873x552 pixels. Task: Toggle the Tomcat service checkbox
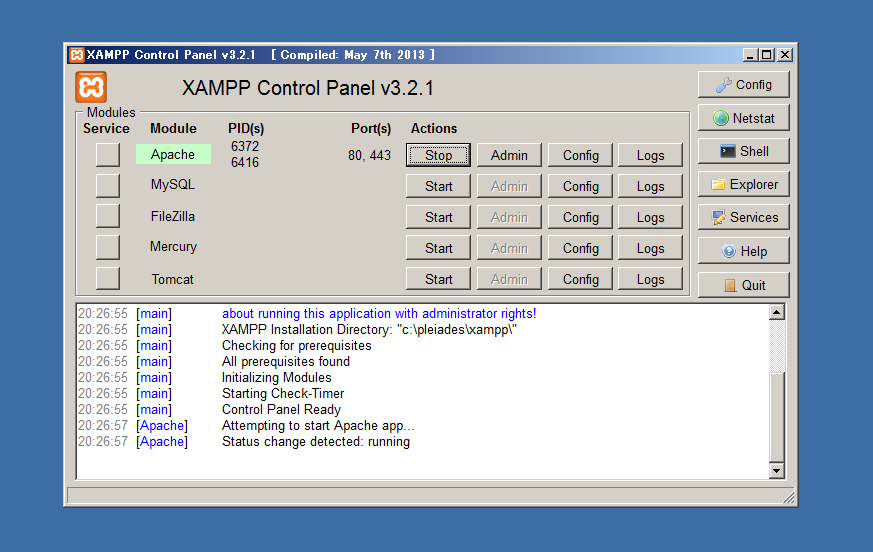click(x=107, y=279)
